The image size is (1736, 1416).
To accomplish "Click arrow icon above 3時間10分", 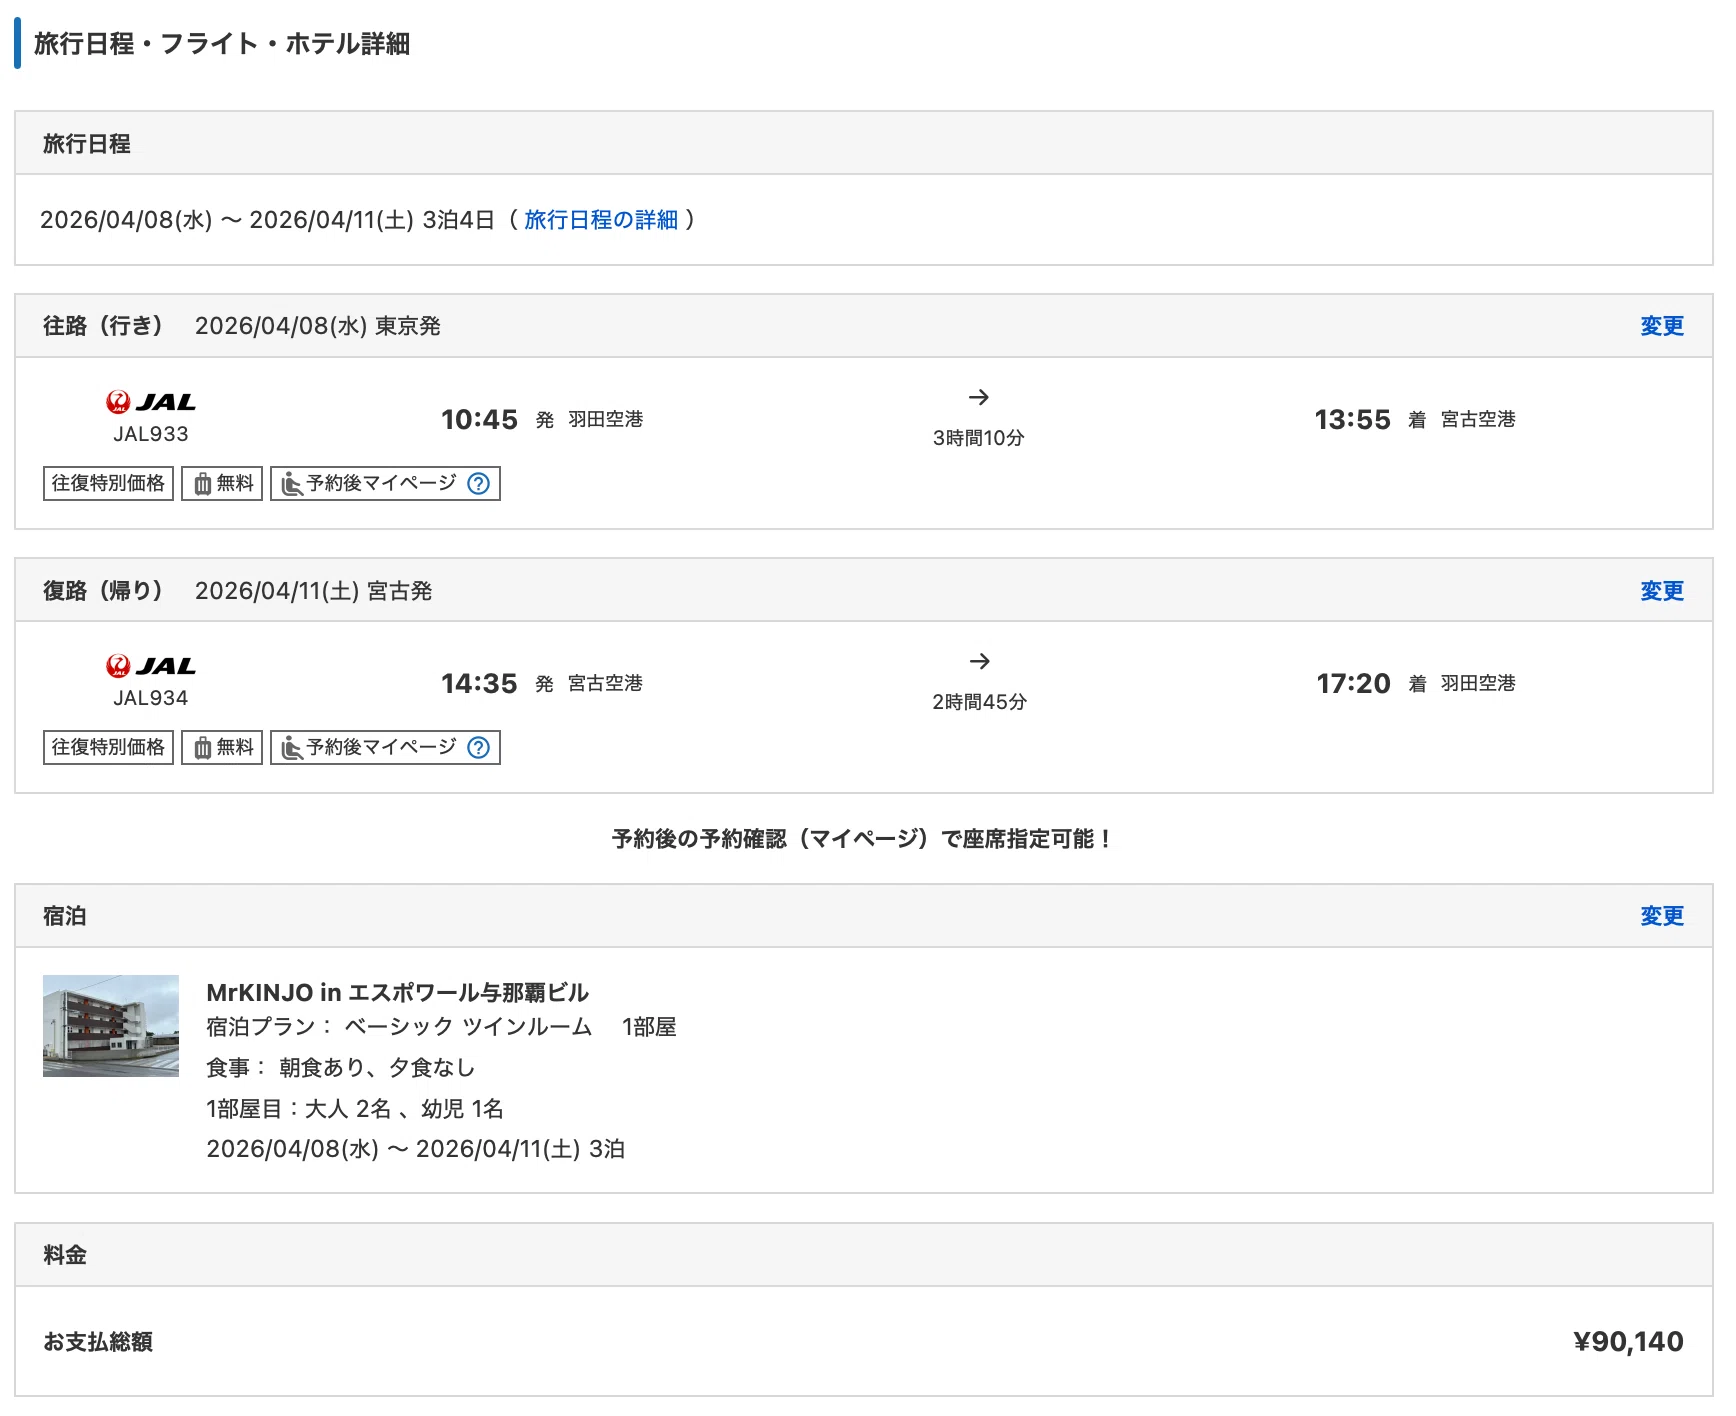I will [x=979, y=397].
